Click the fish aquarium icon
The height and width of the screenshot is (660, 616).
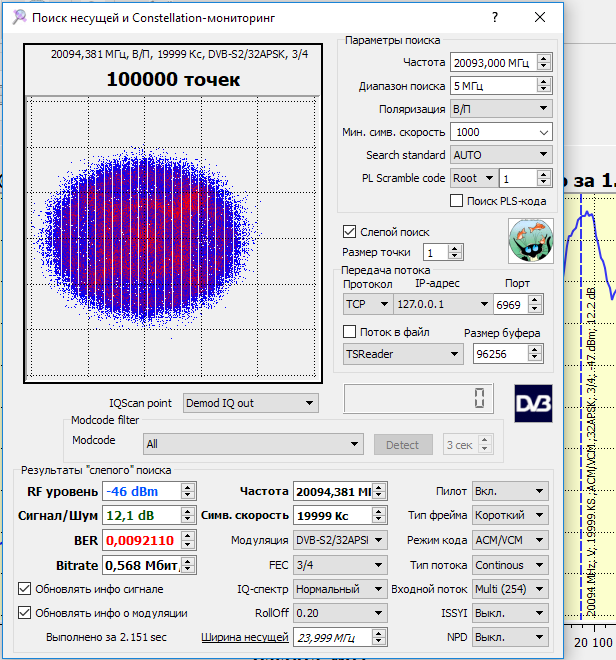[530, 242]
